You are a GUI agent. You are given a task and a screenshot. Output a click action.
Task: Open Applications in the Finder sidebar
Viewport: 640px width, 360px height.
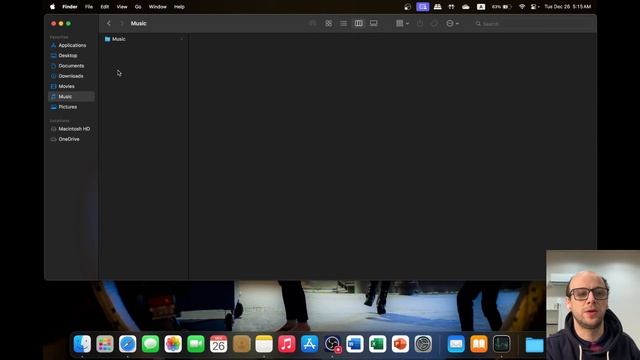(72, 45)
